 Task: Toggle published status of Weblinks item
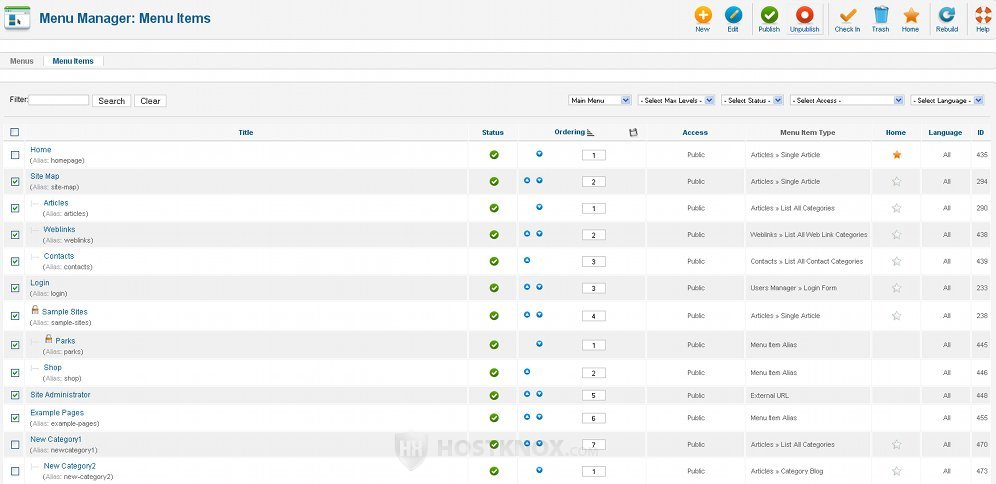click(x=494, y=235)
